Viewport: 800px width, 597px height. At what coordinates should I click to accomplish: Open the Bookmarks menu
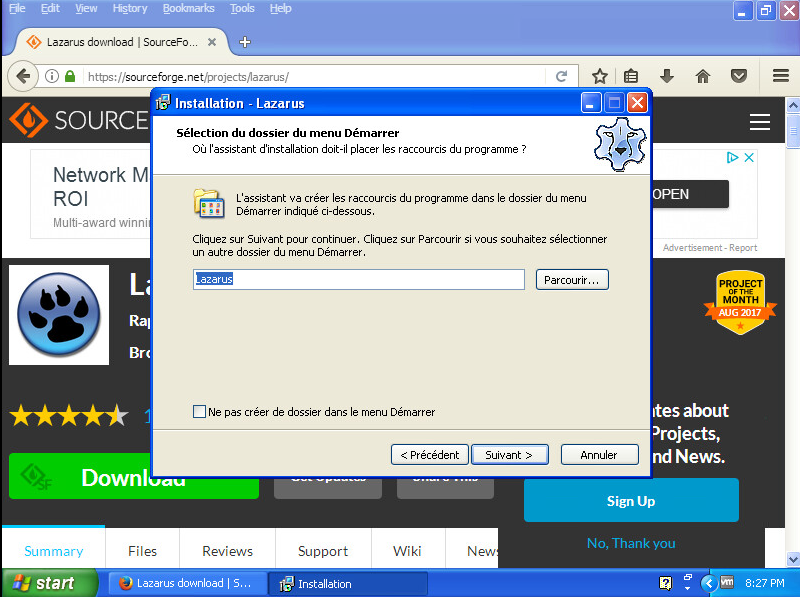[x=189, y=8]
